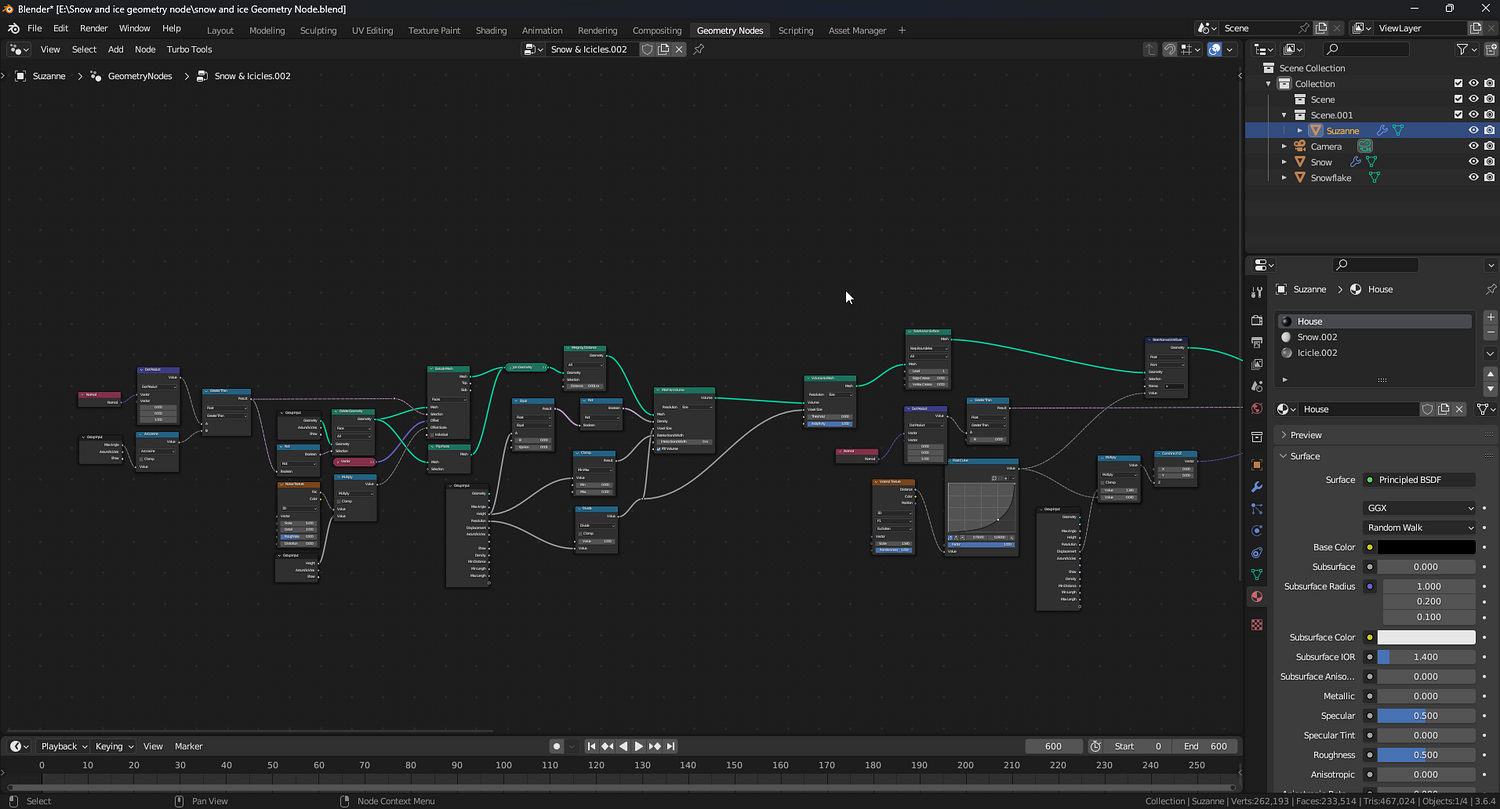Toggle the node editor overlay button
Viewport: 1500px width, 809px height.
[1215, 49]
